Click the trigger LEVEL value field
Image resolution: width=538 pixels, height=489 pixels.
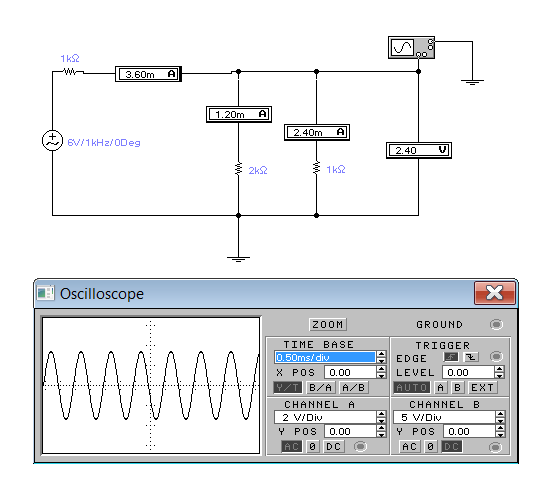(468, 372)
